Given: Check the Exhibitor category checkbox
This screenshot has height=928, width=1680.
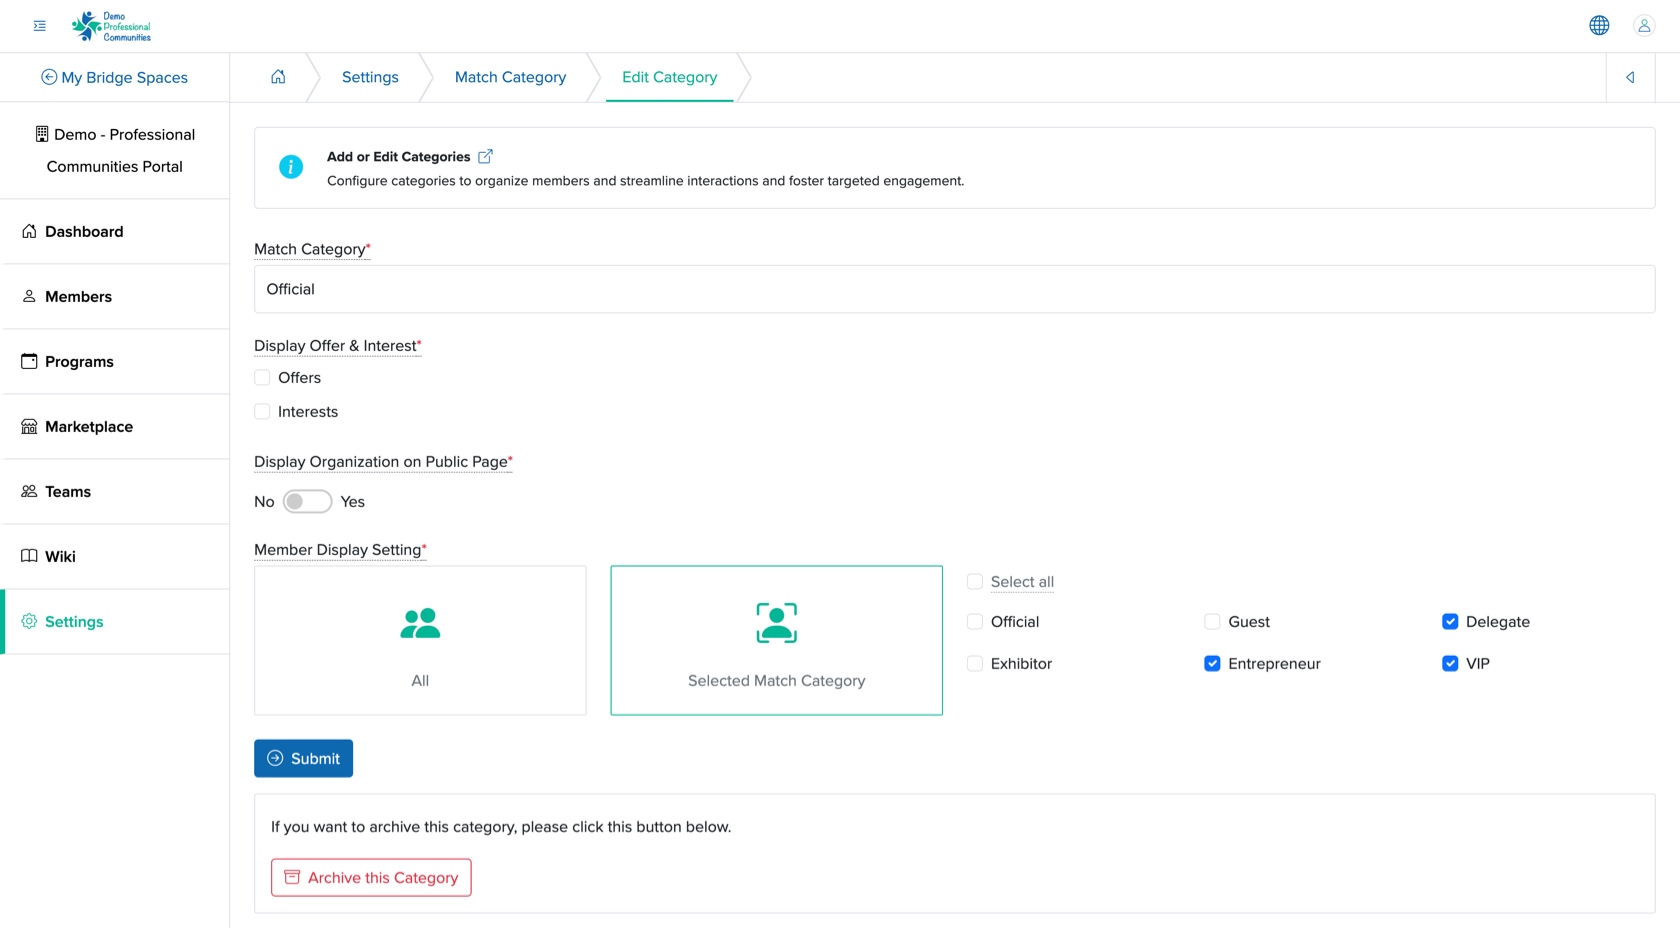Looking at the screenshot, I should 975,663.
